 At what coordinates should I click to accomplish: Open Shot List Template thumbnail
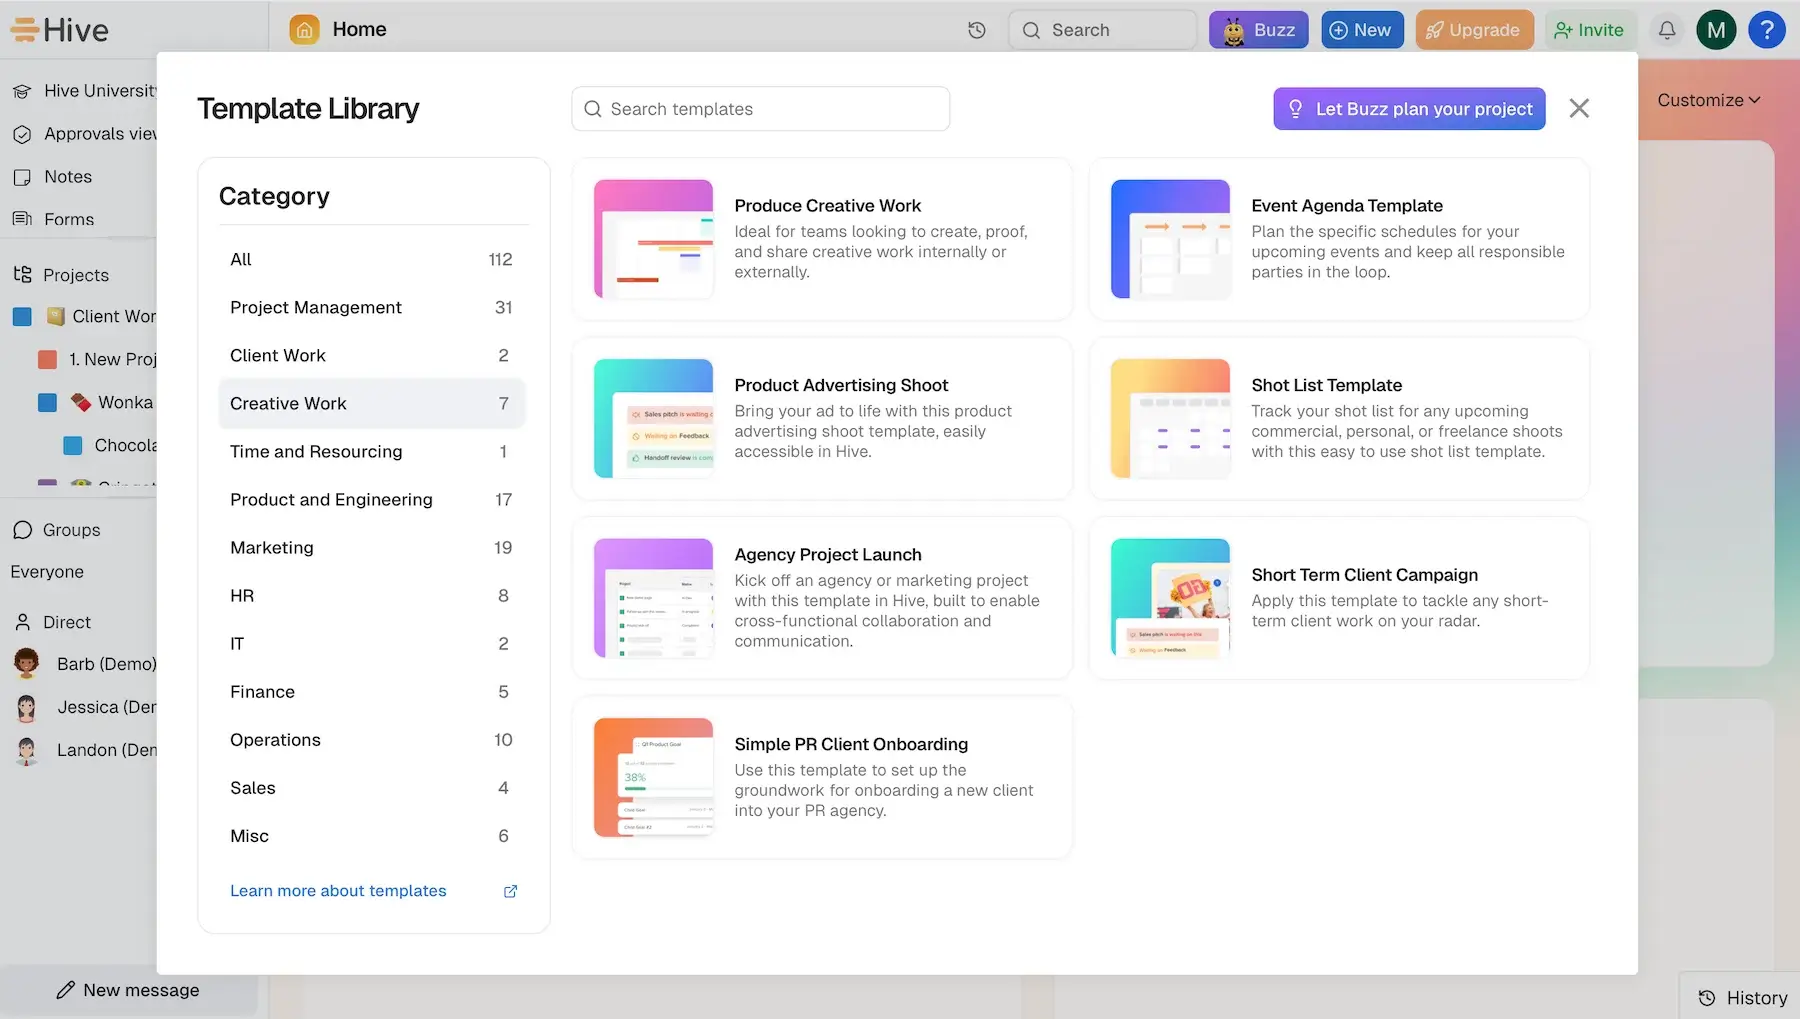pos(1170,418)
